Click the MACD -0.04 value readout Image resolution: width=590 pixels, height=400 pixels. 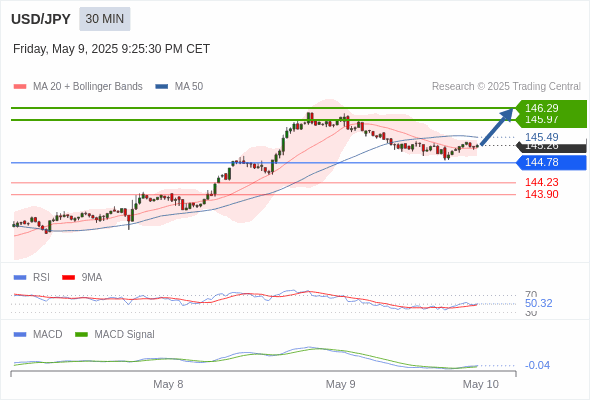537,365
